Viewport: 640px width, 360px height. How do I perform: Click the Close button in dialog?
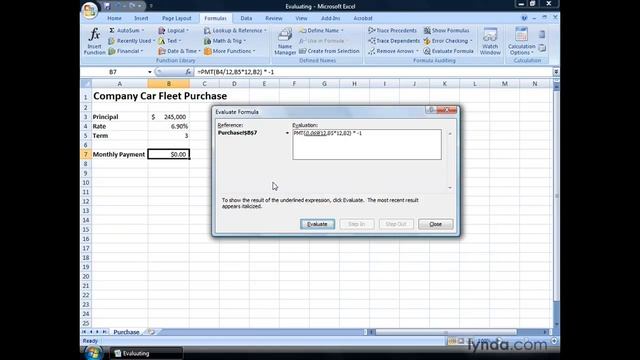[x=436, y=224]
